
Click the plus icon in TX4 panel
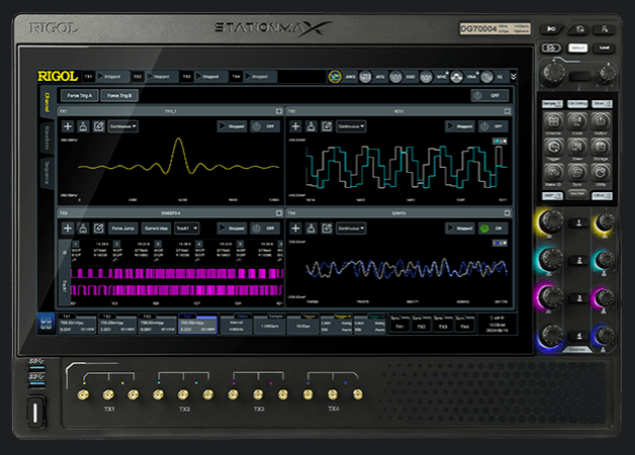296,228
